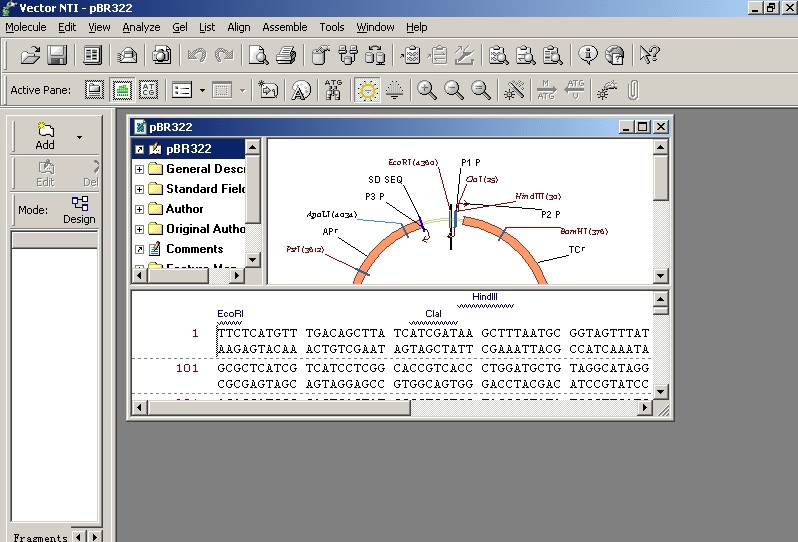This screenshot has height=542, width=798.
Task: Click graphics pane vertical scrollbar thumb
Action: pyautogui.click(x=660, y=178)
